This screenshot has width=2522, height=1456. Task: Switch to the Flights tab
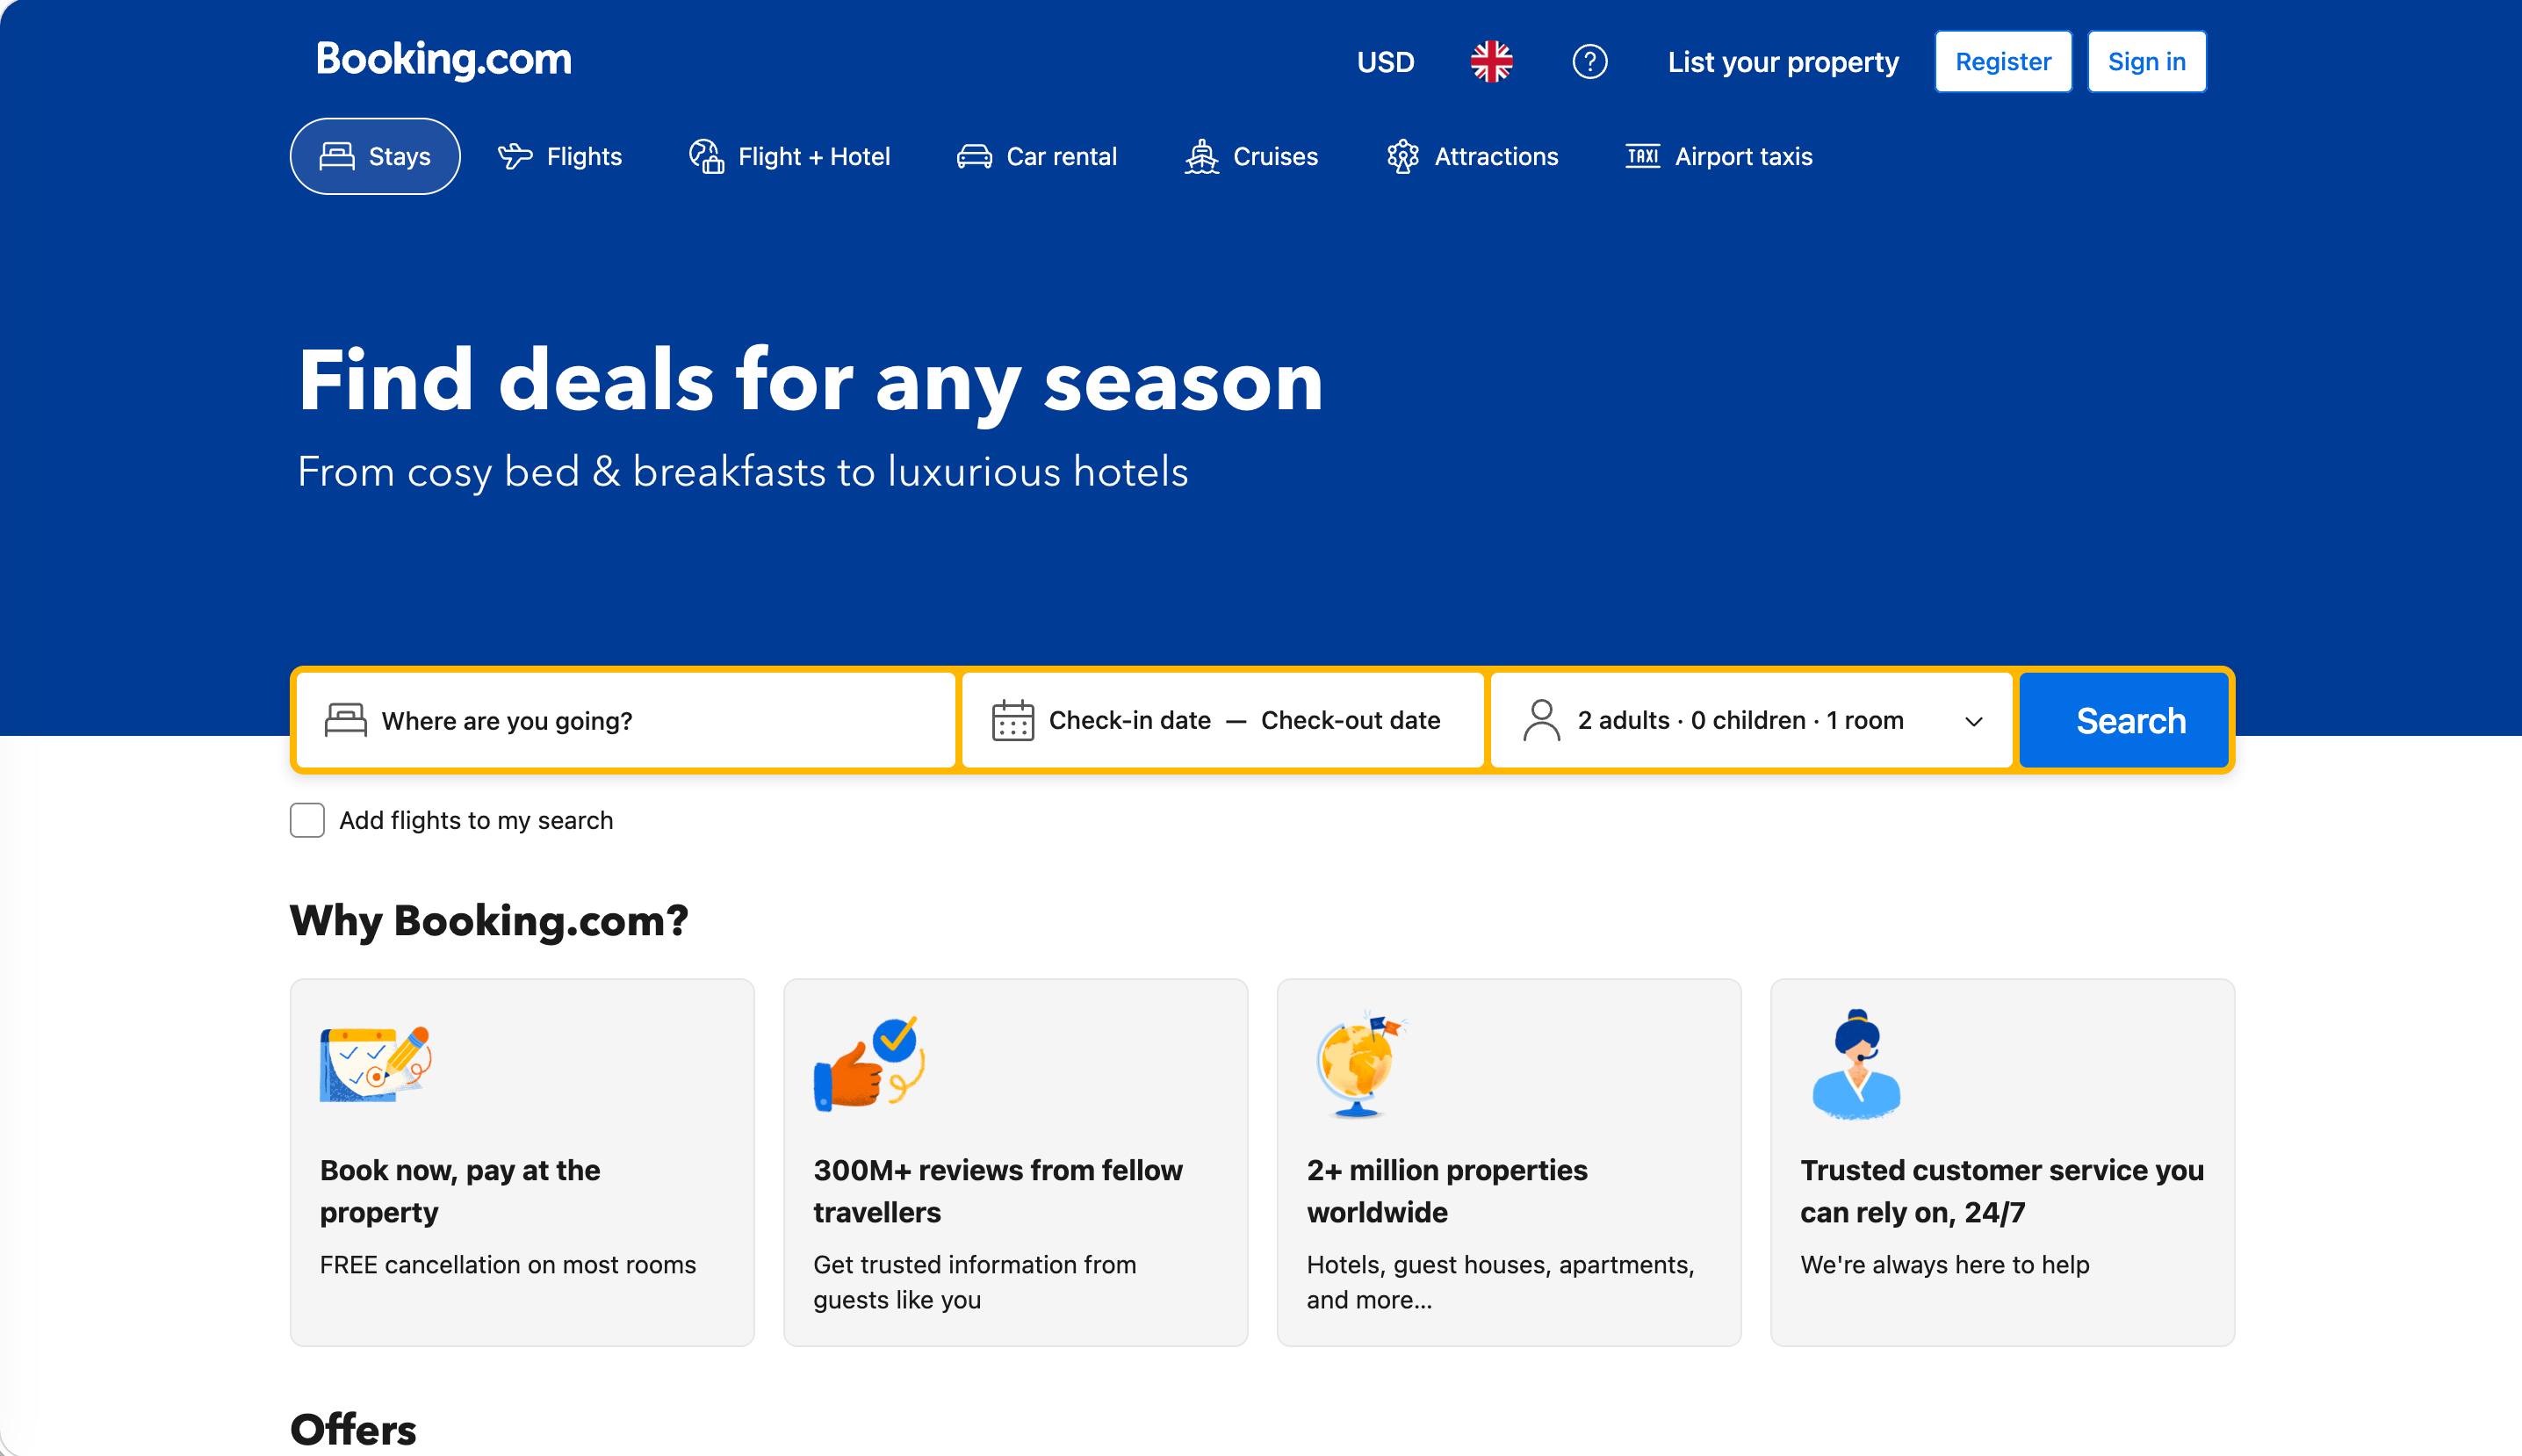(560, 156)
